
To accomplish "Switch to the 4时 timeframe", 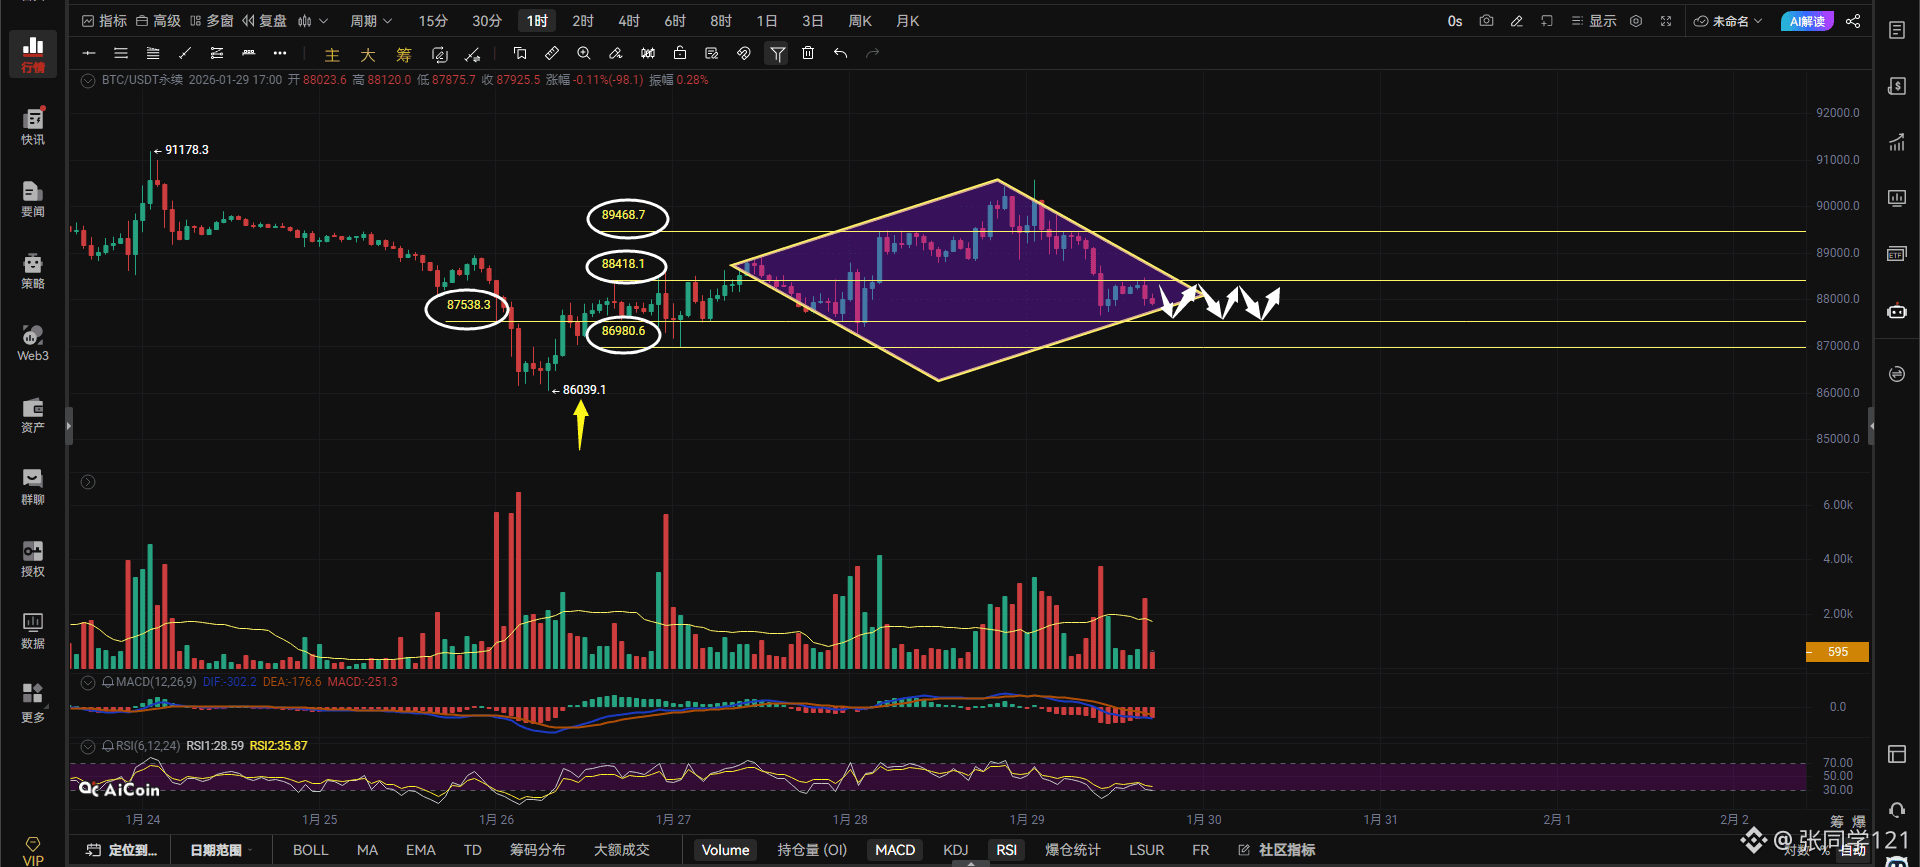I will point(629,21).
